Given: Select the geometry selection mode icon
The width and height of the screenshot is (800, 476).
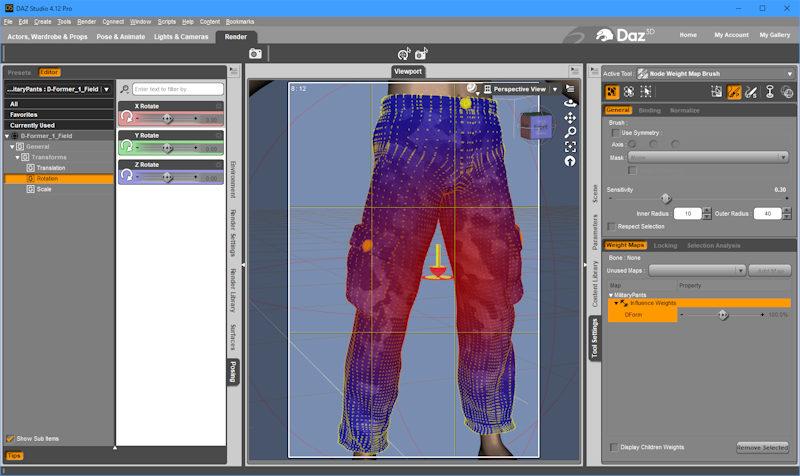Looking at the screenshot, I should click(612, 92).
